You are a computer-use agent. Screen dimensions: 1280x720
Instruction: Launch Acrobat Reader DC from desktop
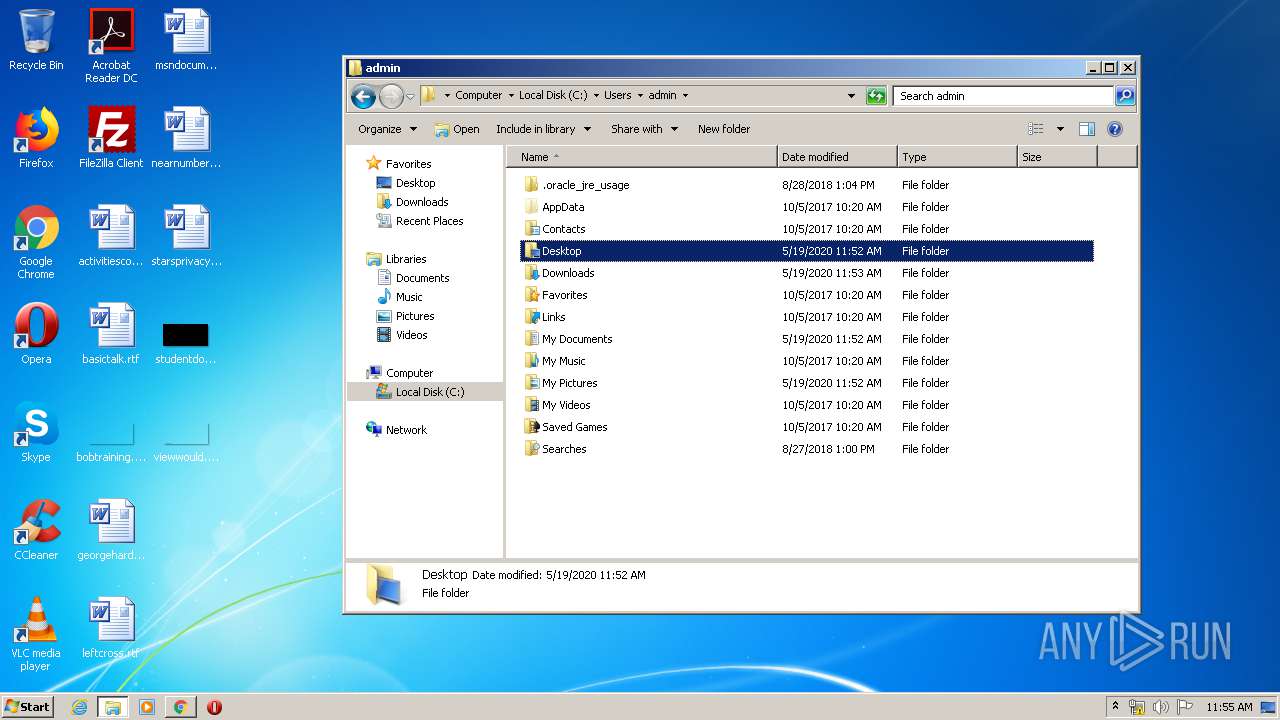pyautogui.click(x=111, y=45)
